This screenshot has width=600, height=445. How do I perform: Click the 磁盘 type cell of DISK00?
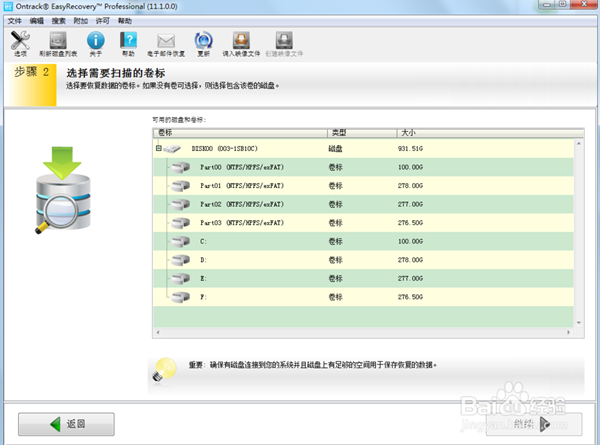(335, 148)
